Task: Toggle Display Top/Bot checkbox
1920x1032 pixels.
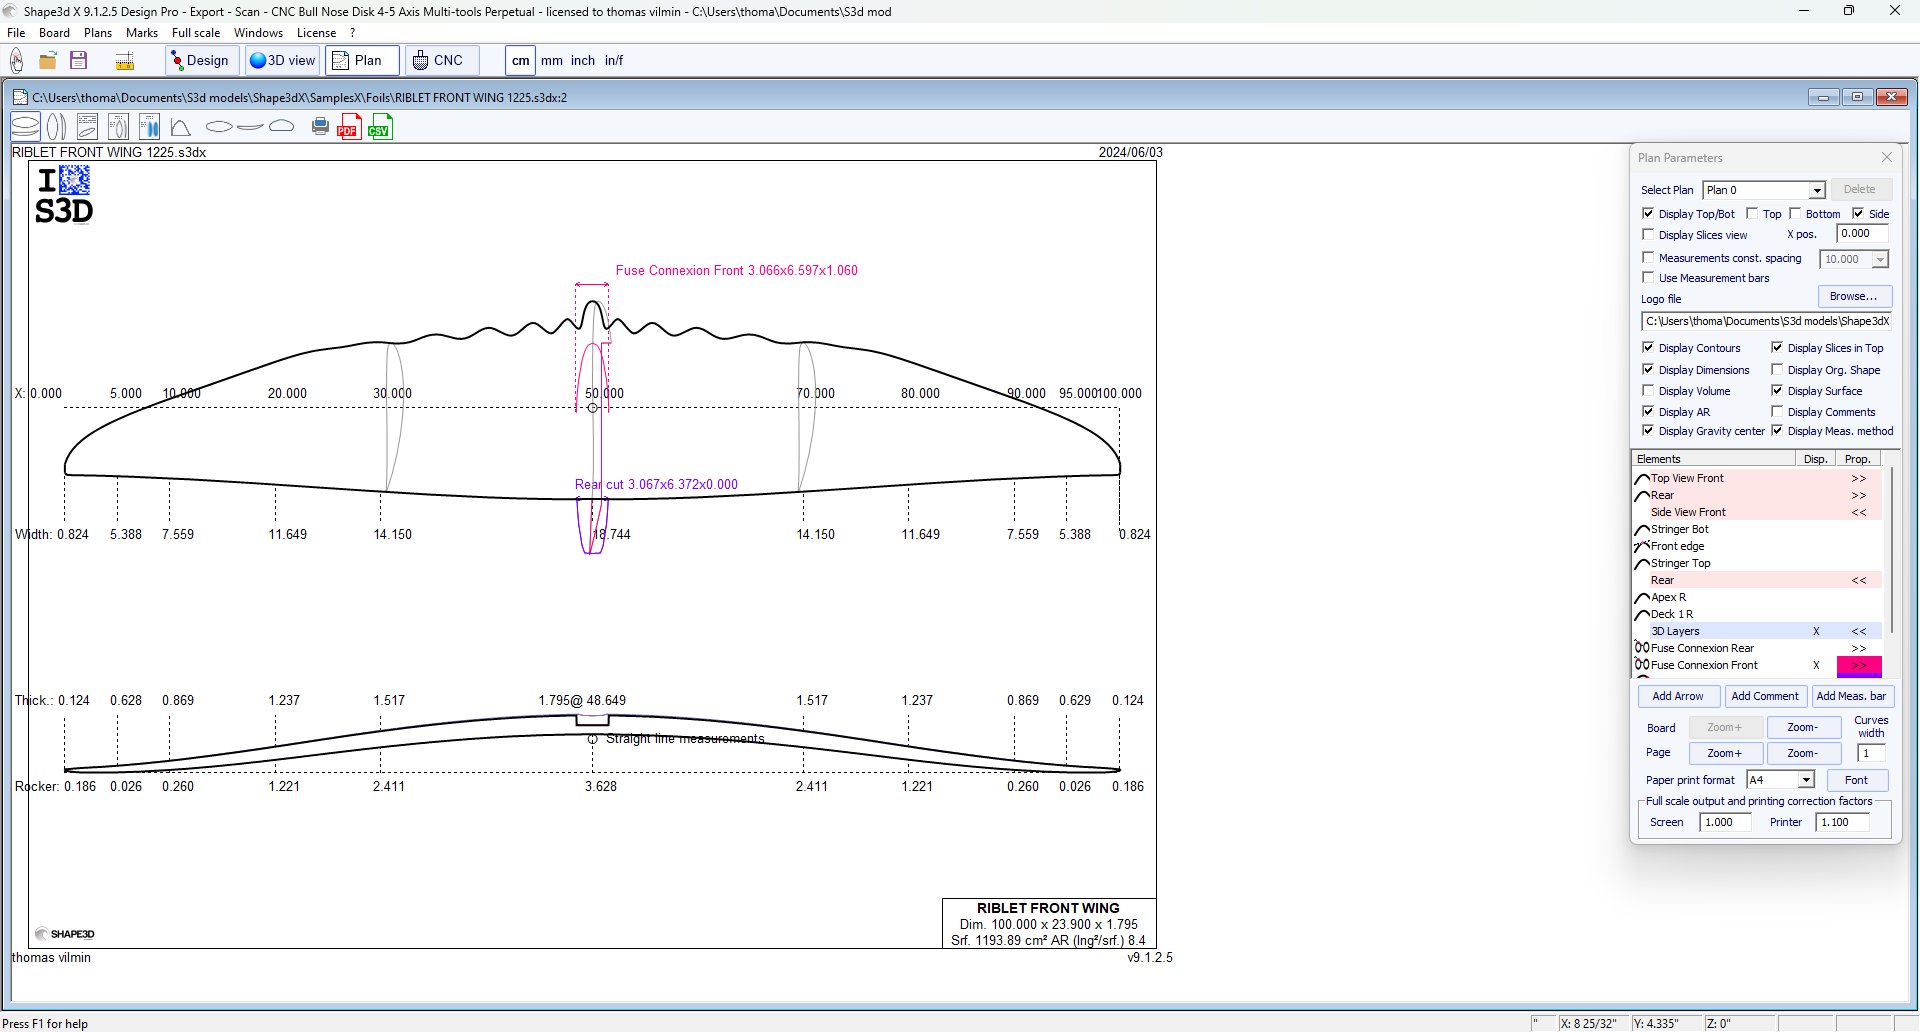Action: pyautogui.click(x=1648, y=213)
